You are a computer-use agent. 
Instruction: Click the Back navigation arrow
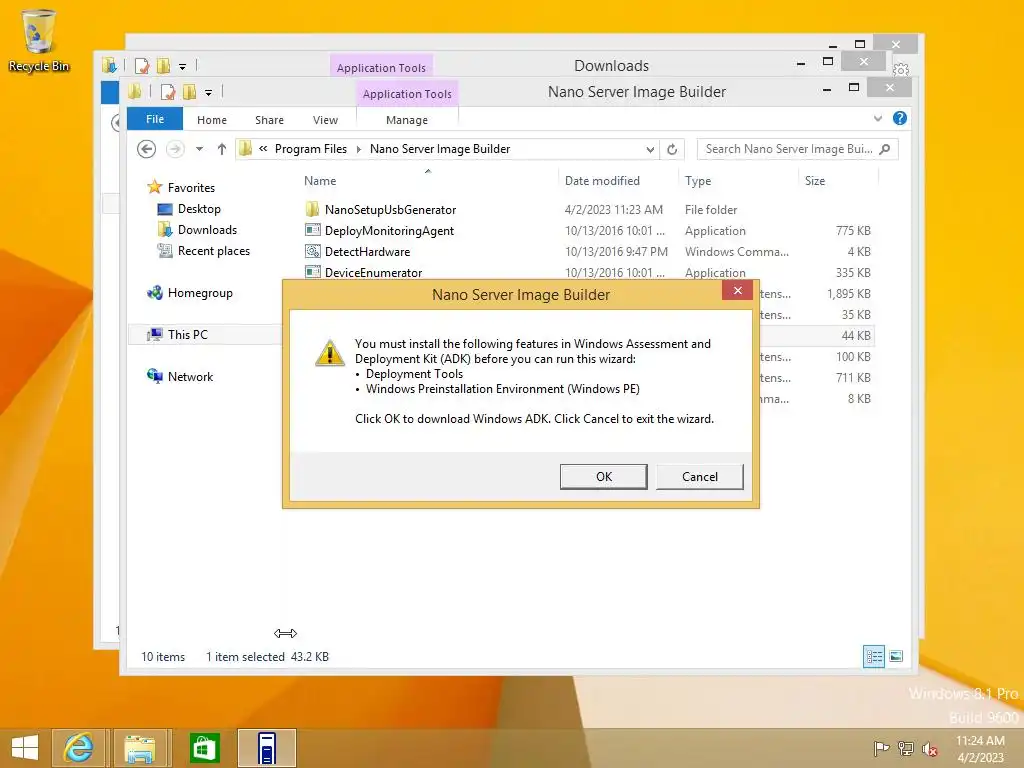click(x=146, y=149)
